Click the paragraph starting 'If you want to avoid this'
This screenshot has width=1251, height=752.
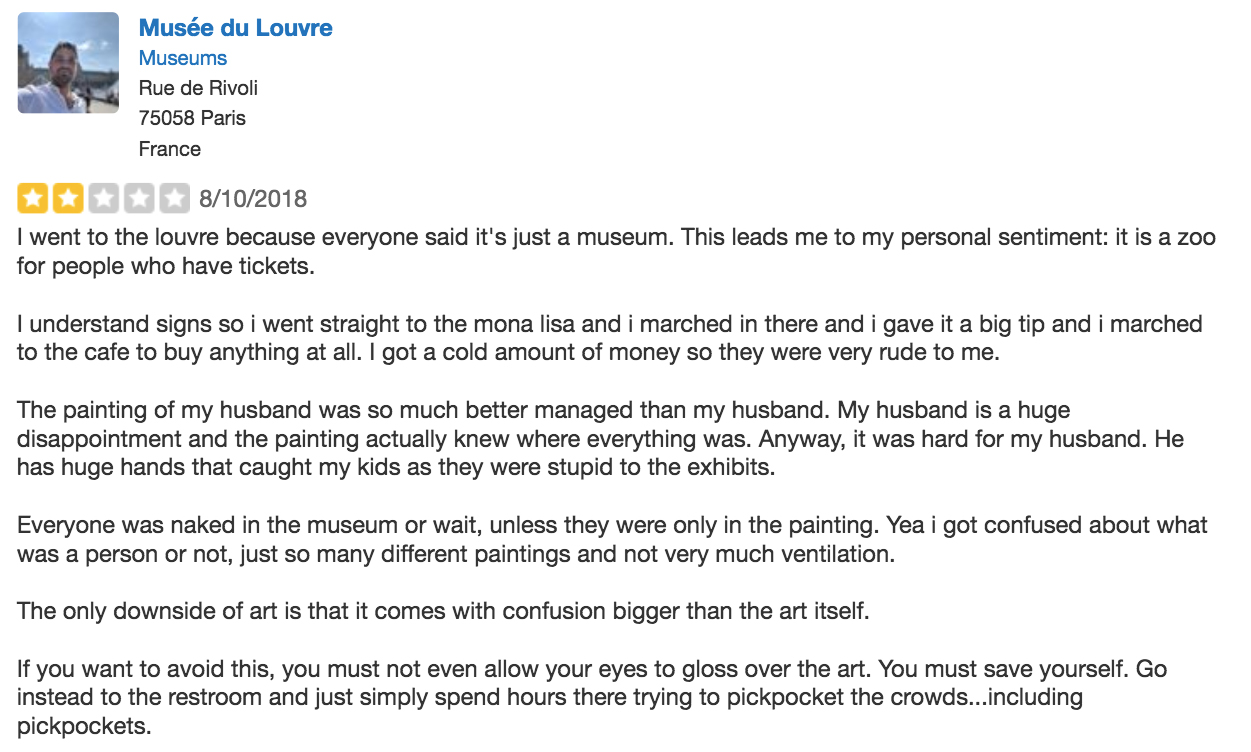(592, 697)
